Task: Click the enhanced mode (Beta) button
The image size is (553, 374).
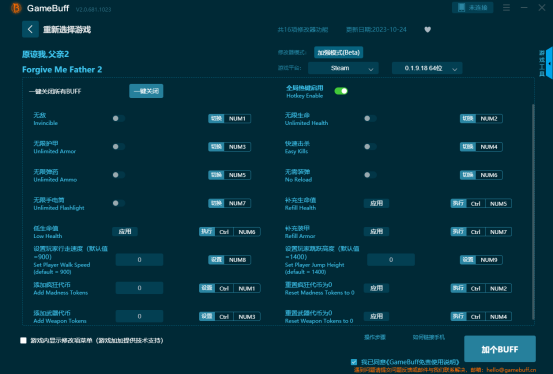Action: point(339,53)
